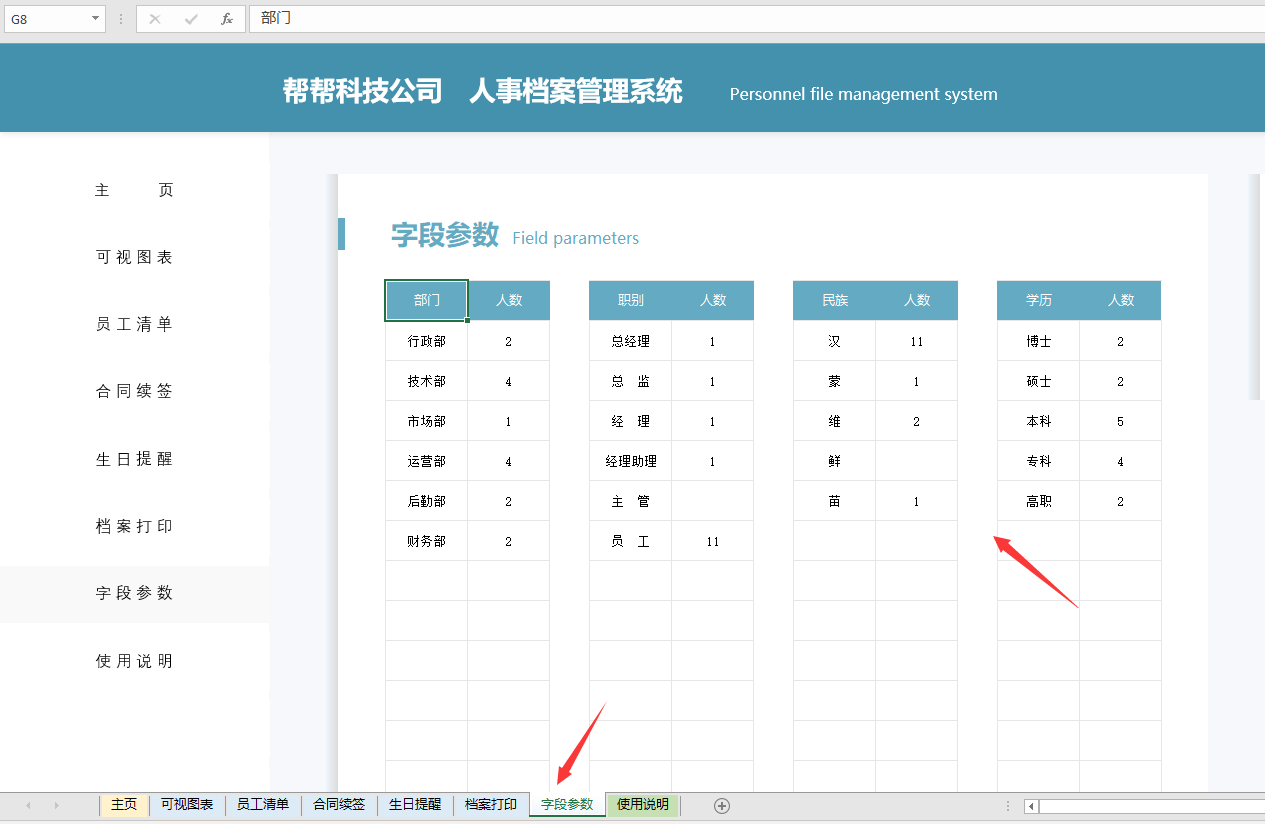The height and width of the screenshot is (824, 1265).
Task: Click the 员 工 cell
Action: [630, 541]
